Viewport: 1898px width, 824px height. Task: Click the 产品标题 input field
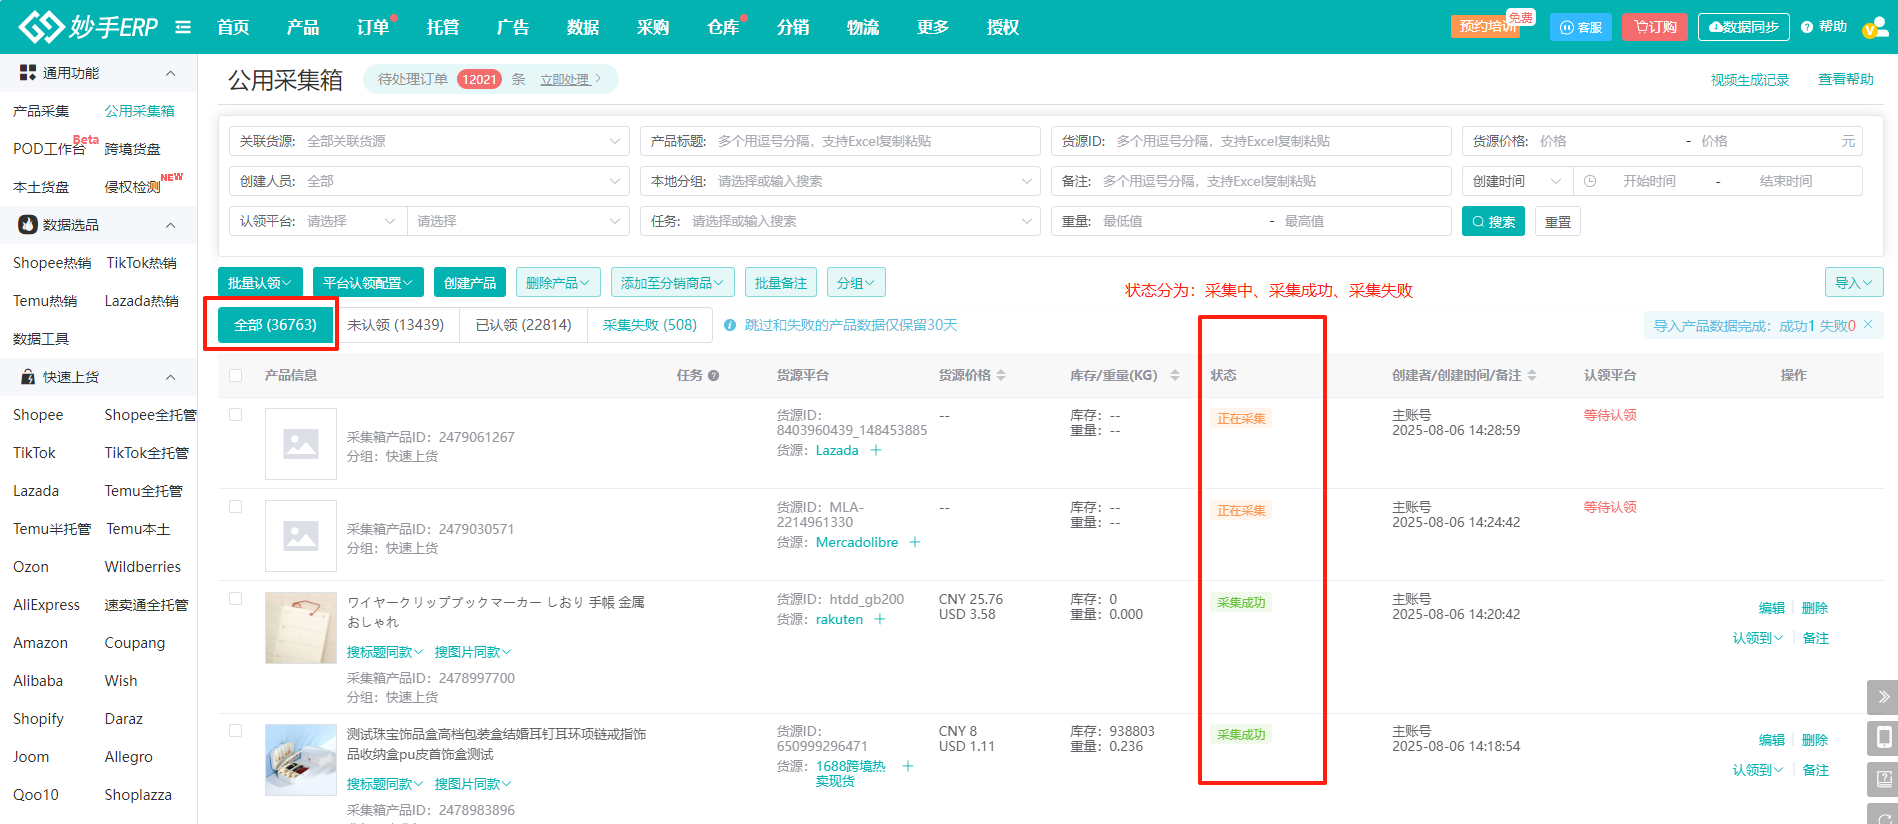tap(870, 141)
